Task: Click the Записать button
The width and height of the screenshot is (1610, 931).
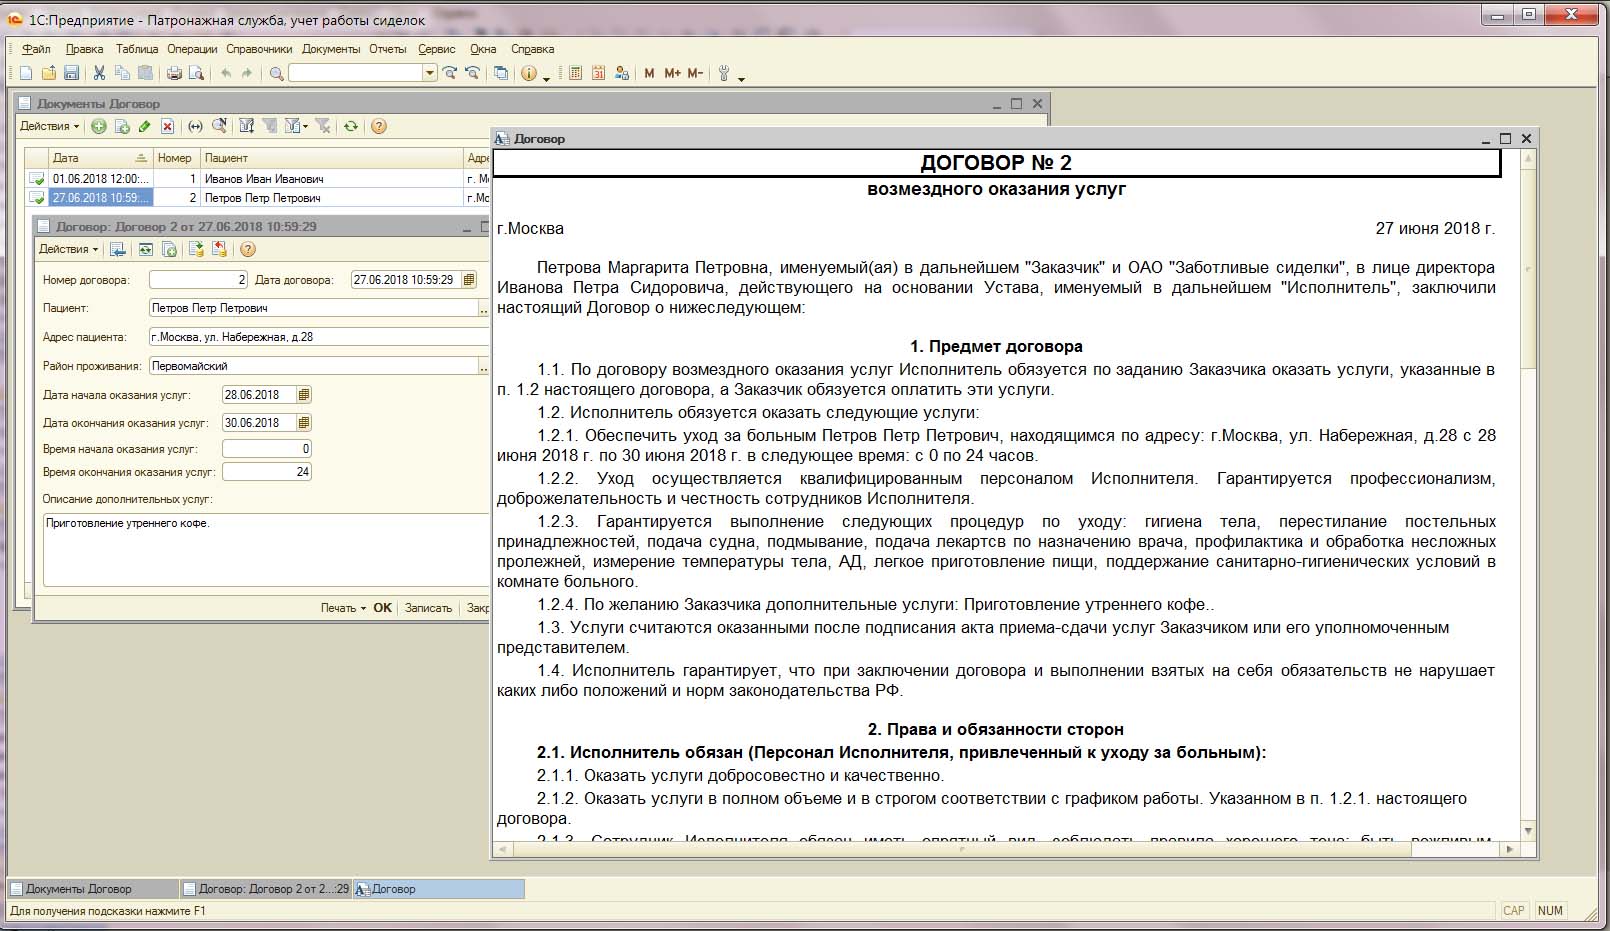Action: (428, 608)
